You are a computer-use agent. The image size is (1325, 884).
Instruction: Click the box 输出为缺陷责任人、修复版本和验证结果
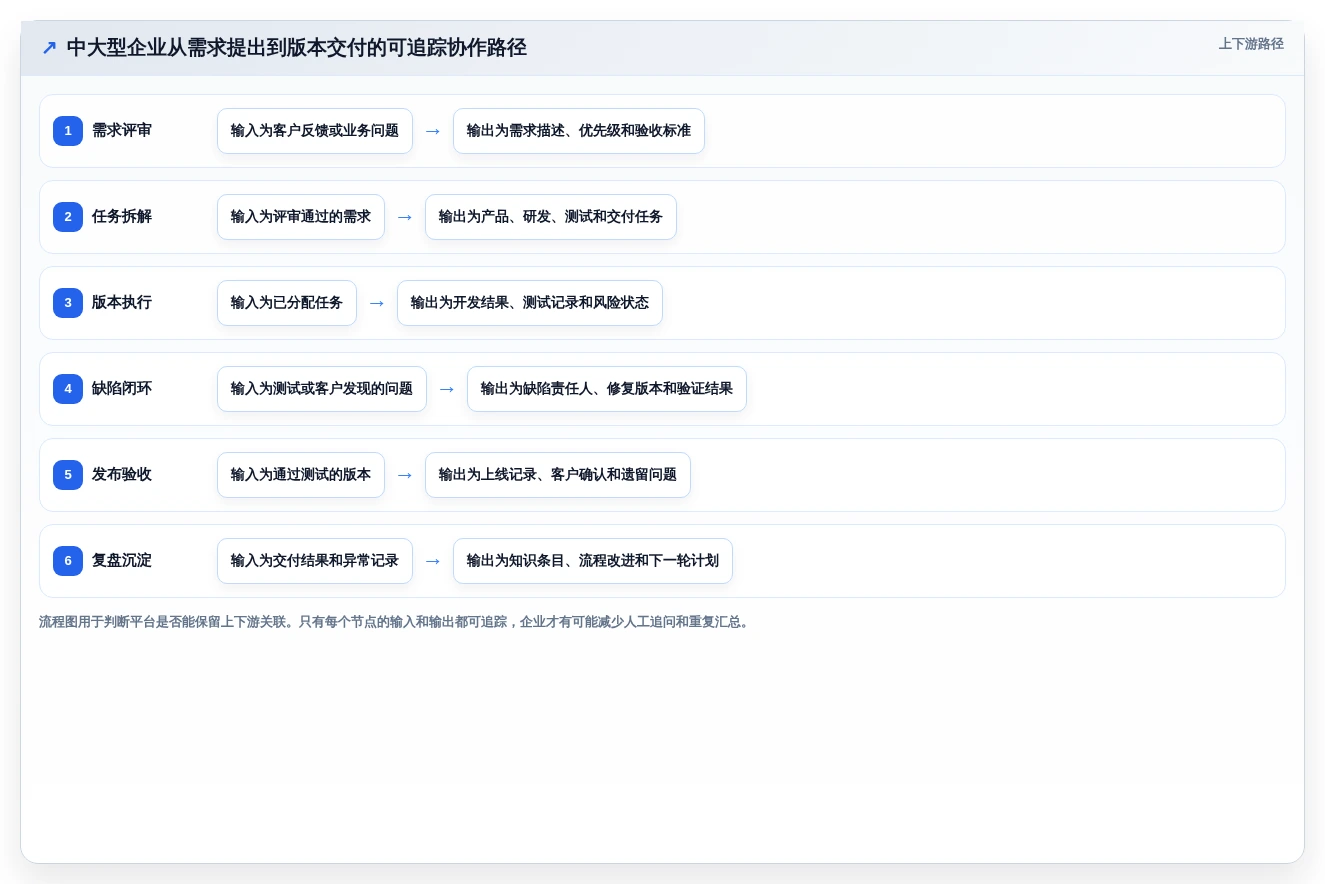click(x=607, y=389)
